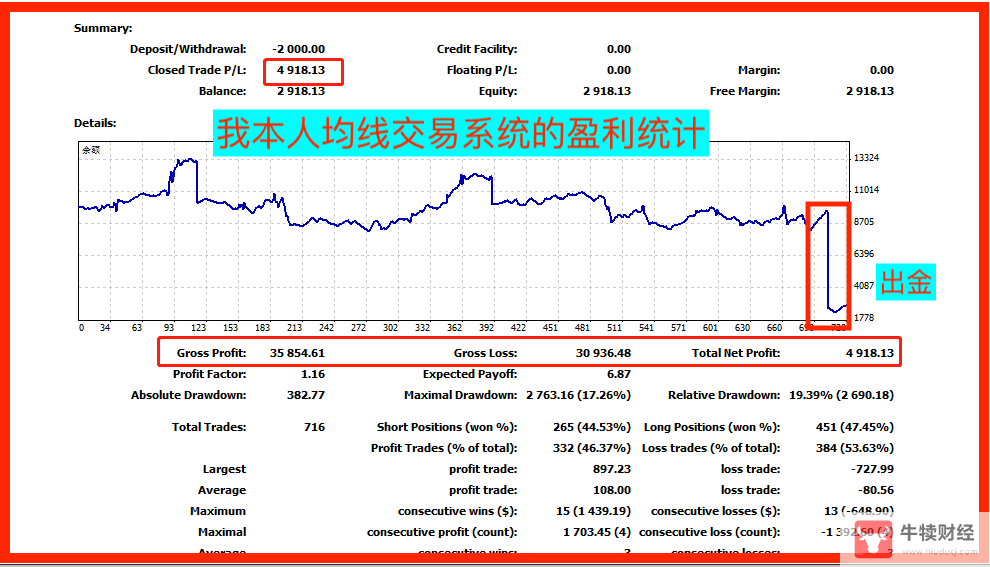
Task: Click the Gross Loss value 30 936.48
Action: tap(603, 353)
